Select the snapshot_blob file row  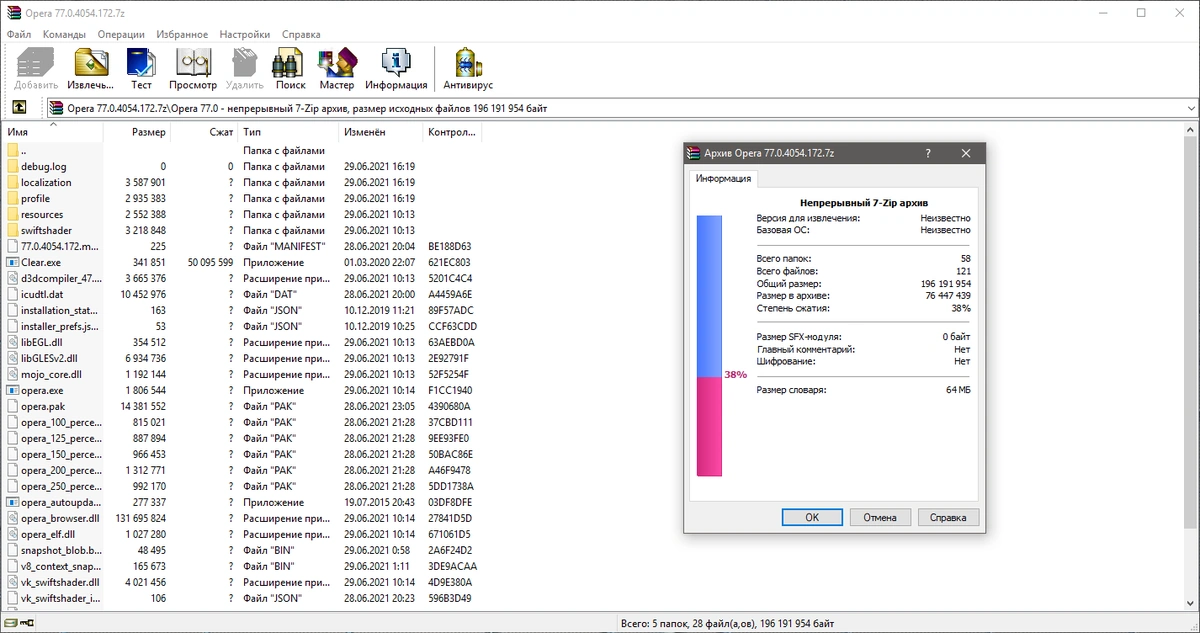240,550
